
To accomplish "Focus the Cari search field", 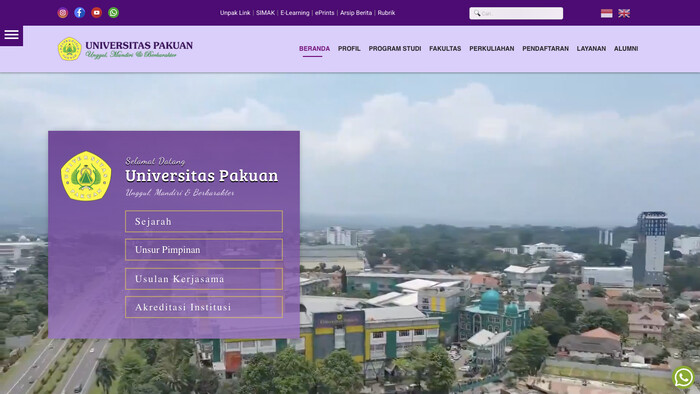I will click(516, 13).
